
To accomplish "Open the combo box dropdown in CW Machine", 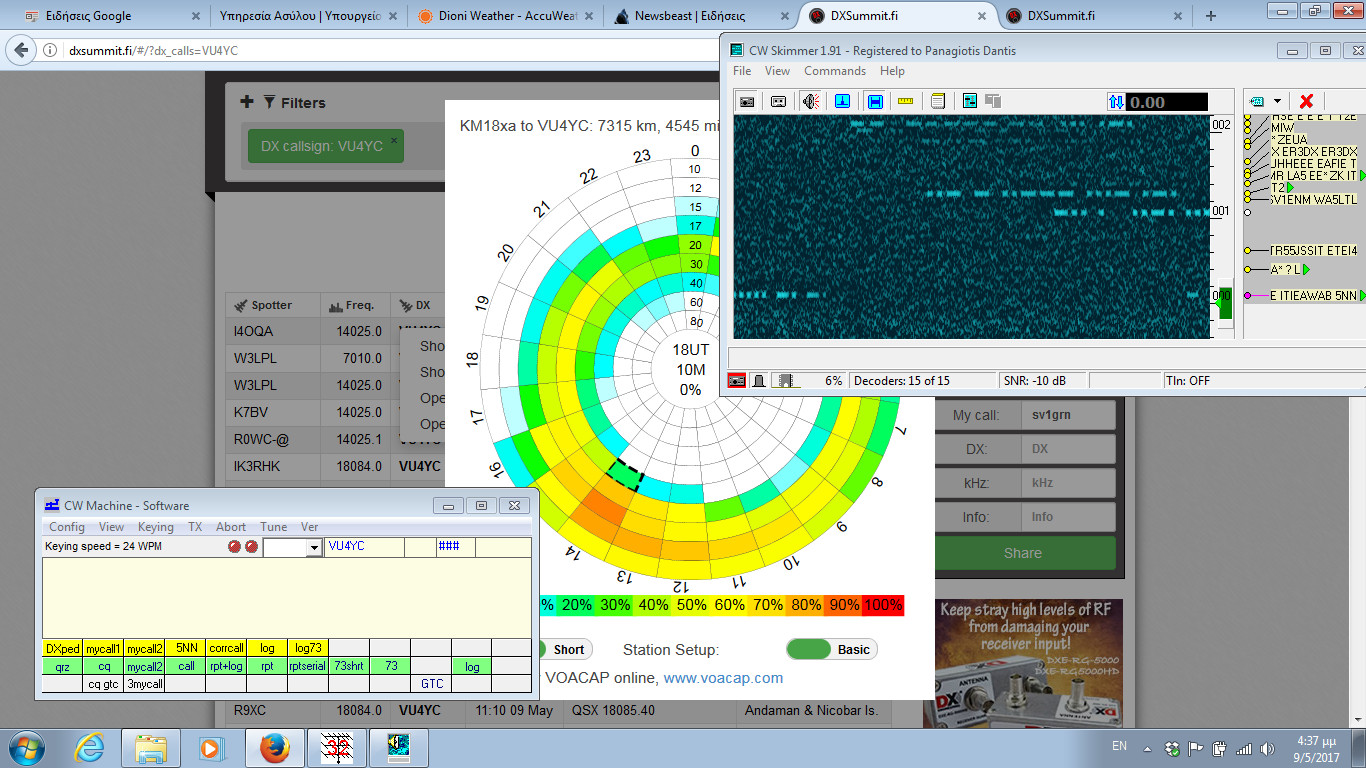I will point(313,548).
